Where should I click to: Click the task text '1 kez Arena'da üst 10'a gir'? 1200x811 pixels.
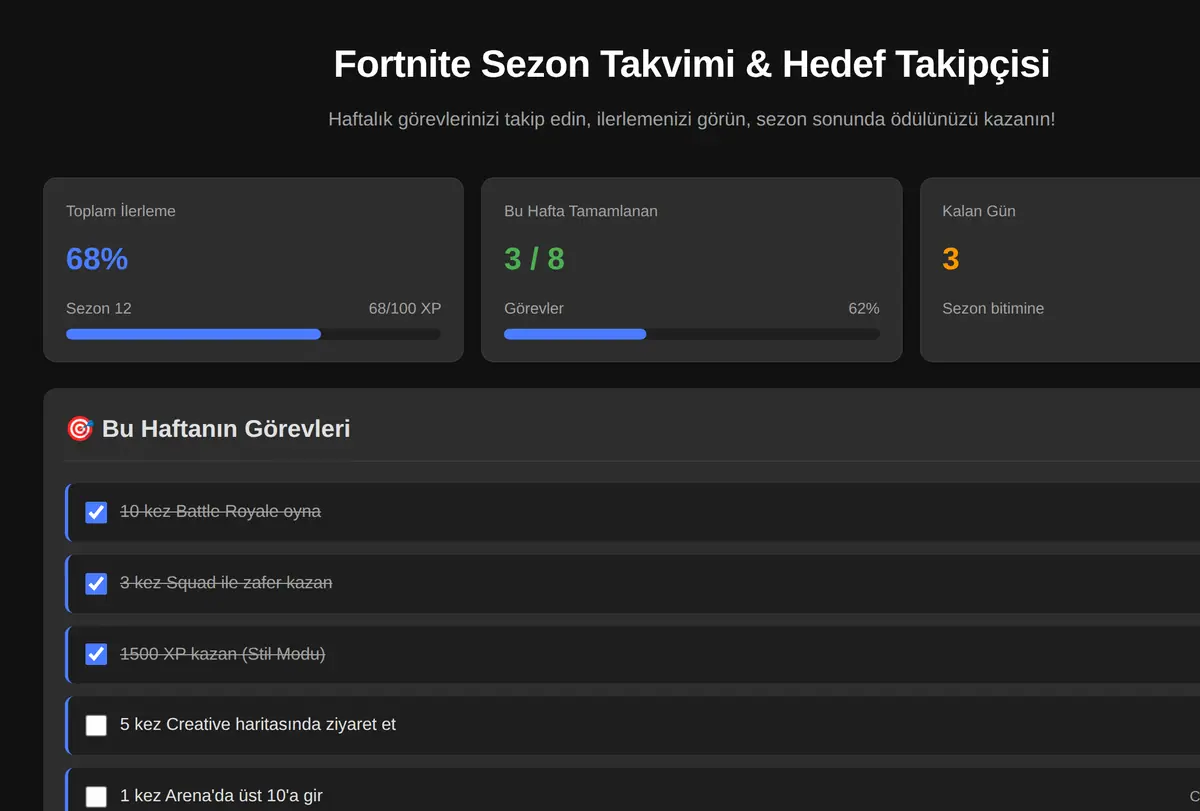221,796
